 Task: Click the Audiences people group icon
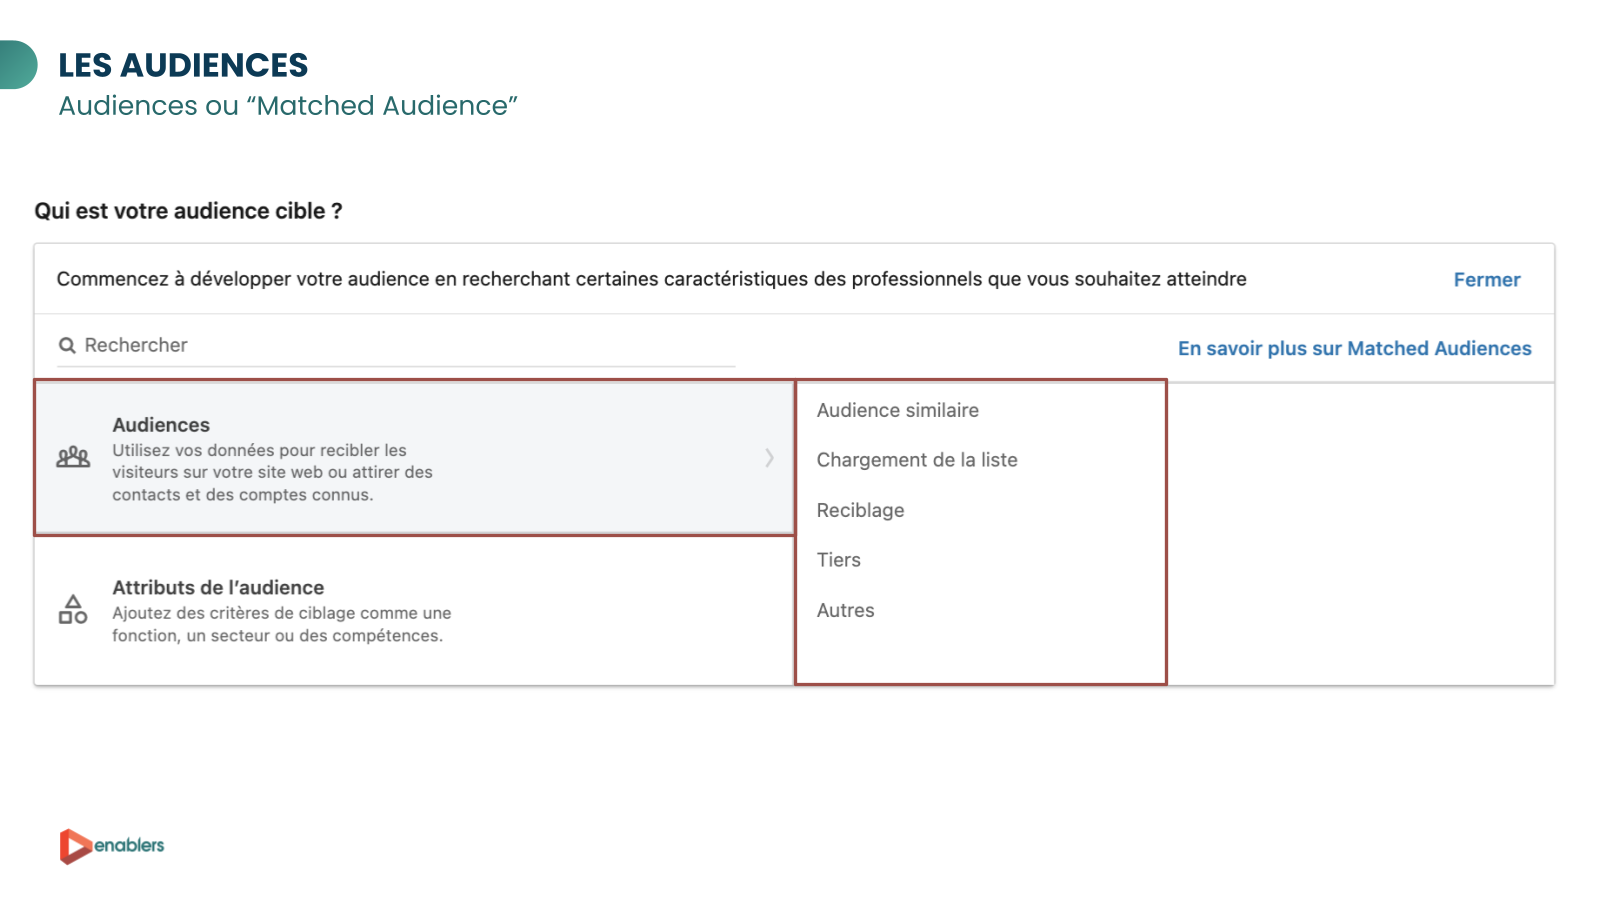[73, 458]
